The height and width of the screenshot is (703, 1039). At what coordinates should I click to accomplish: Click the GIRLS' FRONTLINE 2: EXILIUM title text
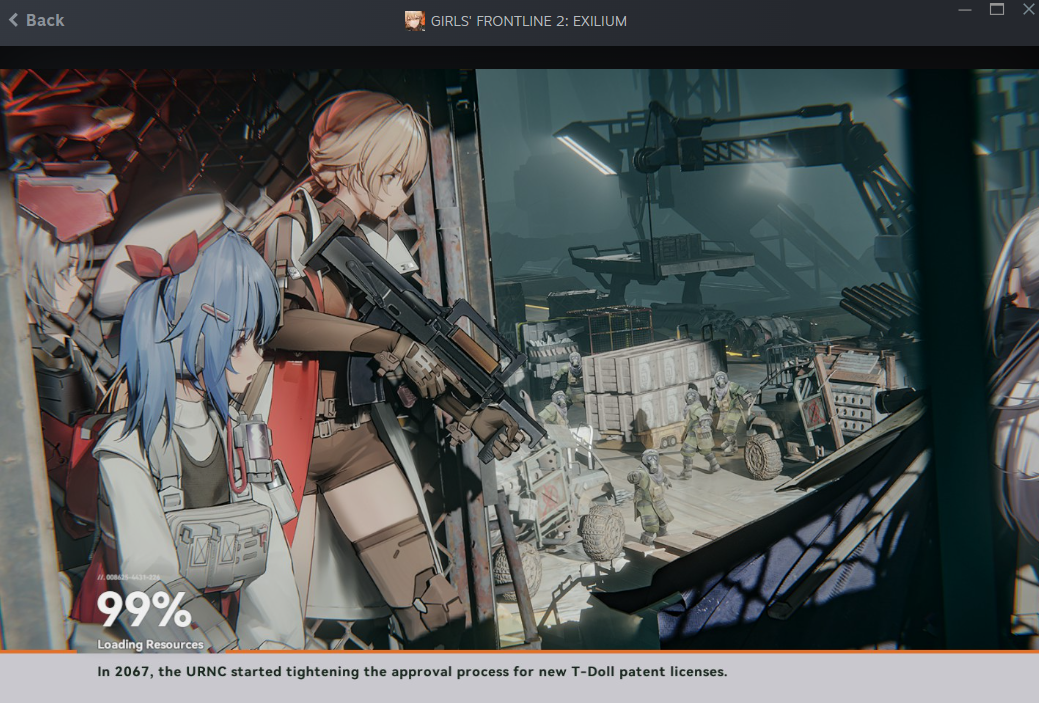tap(529, 21)
